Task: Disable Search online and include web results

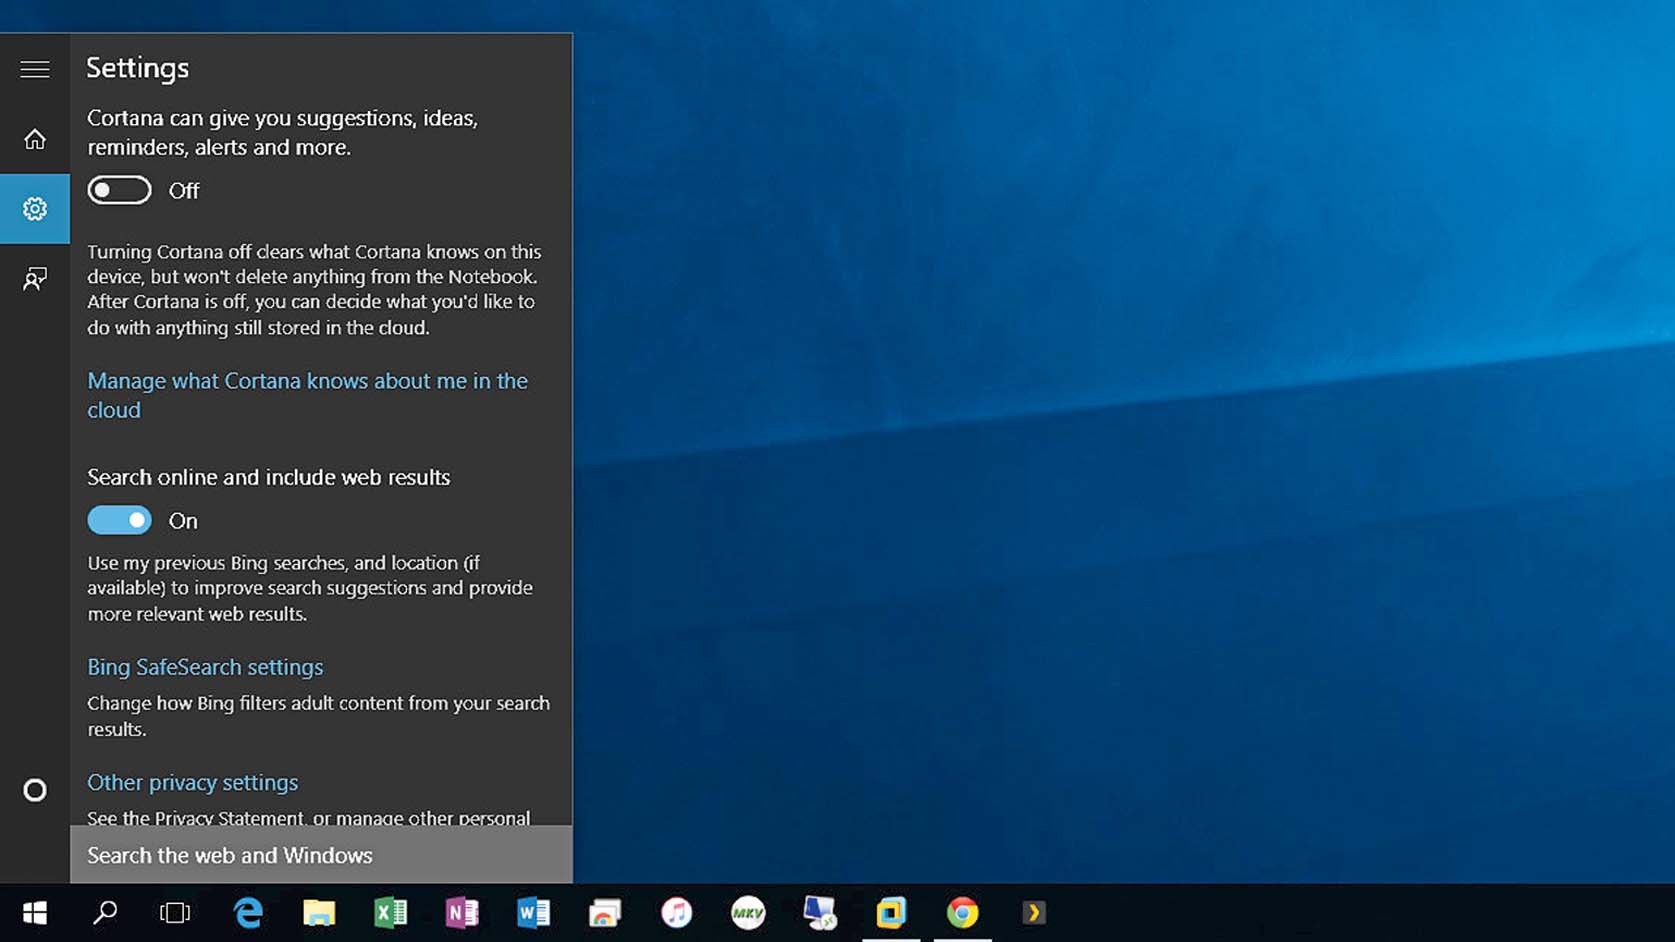Action: [x=119, y=520]
